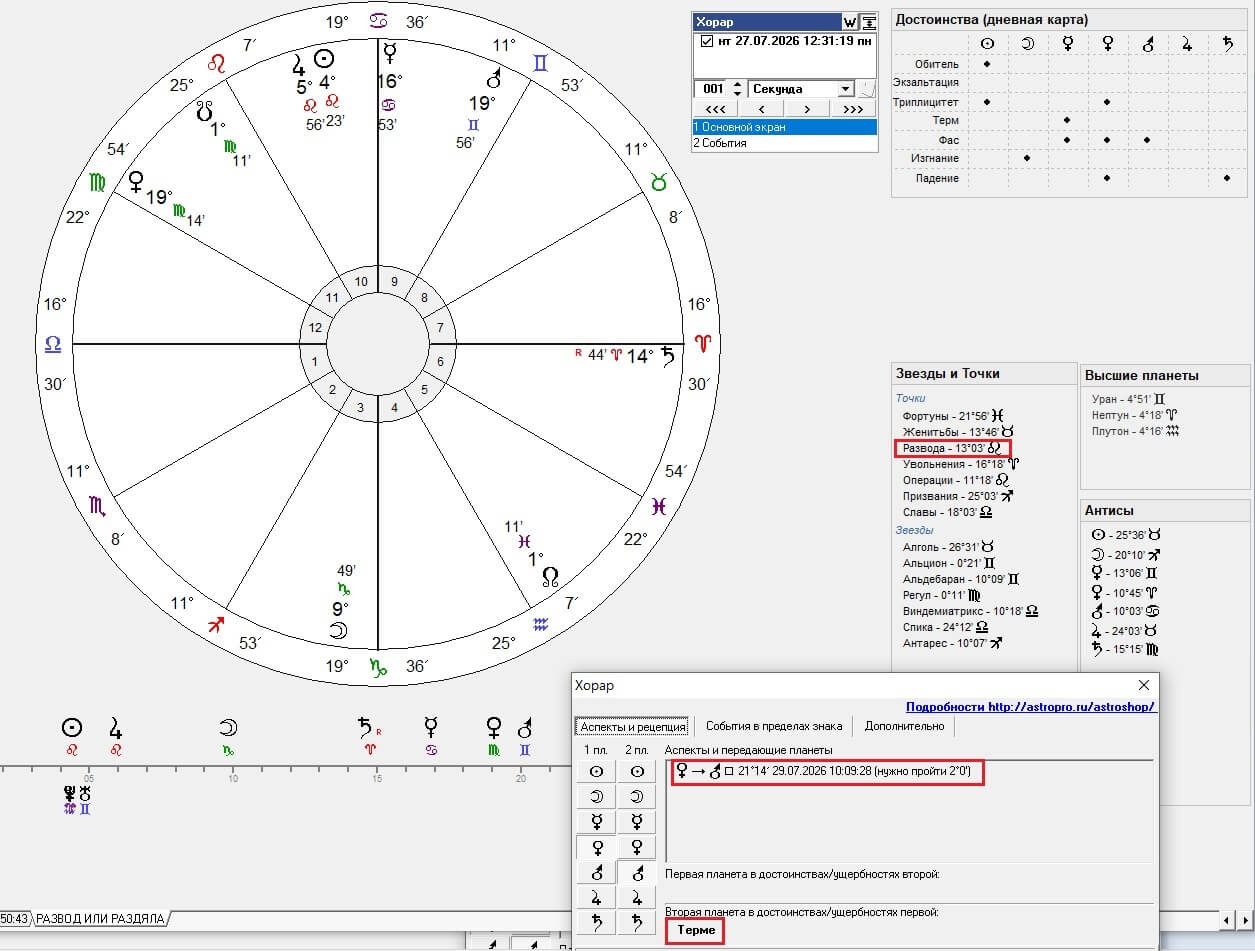Click into the 001 step value field
The height and width of the screenshot is (951, 1255).
712,89
